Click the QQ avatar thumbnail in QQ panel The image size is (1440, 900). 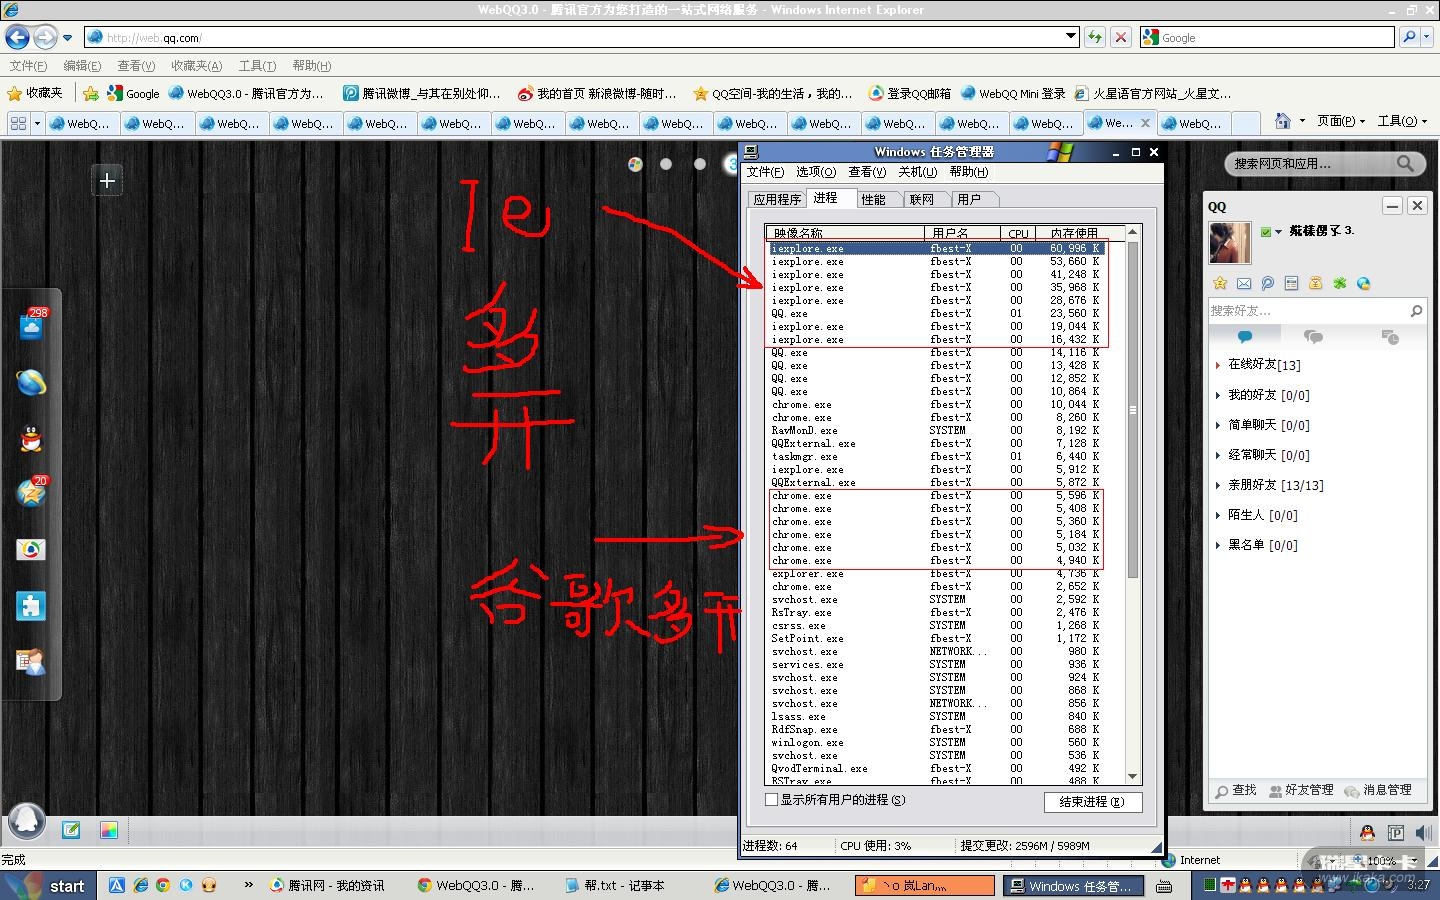[x=1230, y=244]
